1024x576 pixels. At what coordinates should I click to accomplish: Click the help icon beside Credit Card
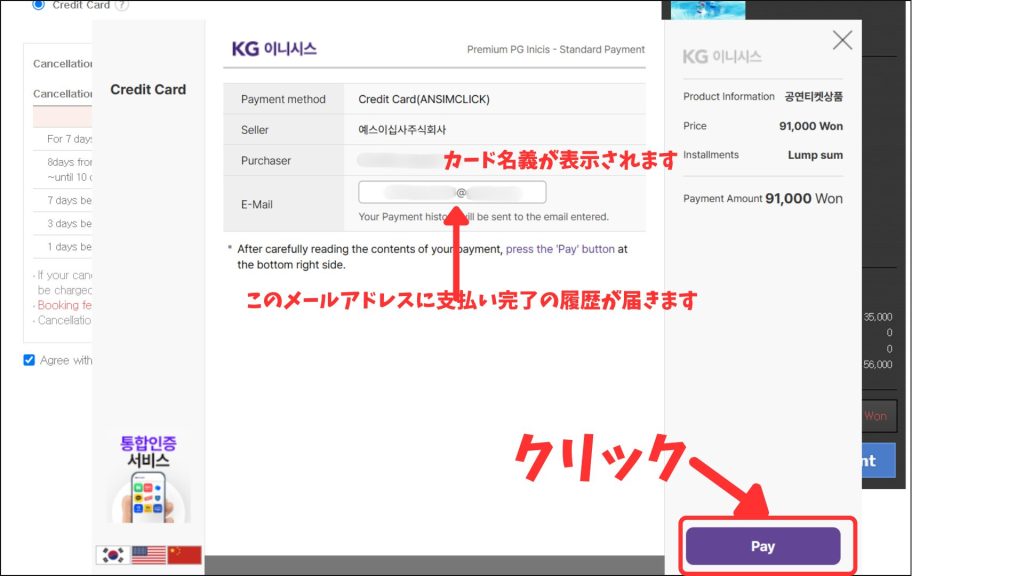click(122, 5)
